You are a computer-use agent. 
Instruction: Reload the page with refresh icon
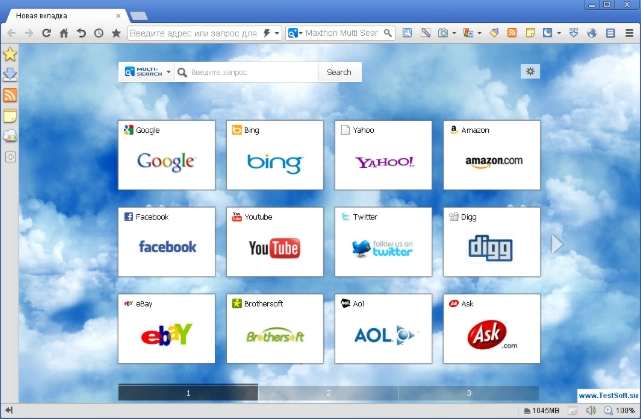pyautogui.click(x=46, y=33)
